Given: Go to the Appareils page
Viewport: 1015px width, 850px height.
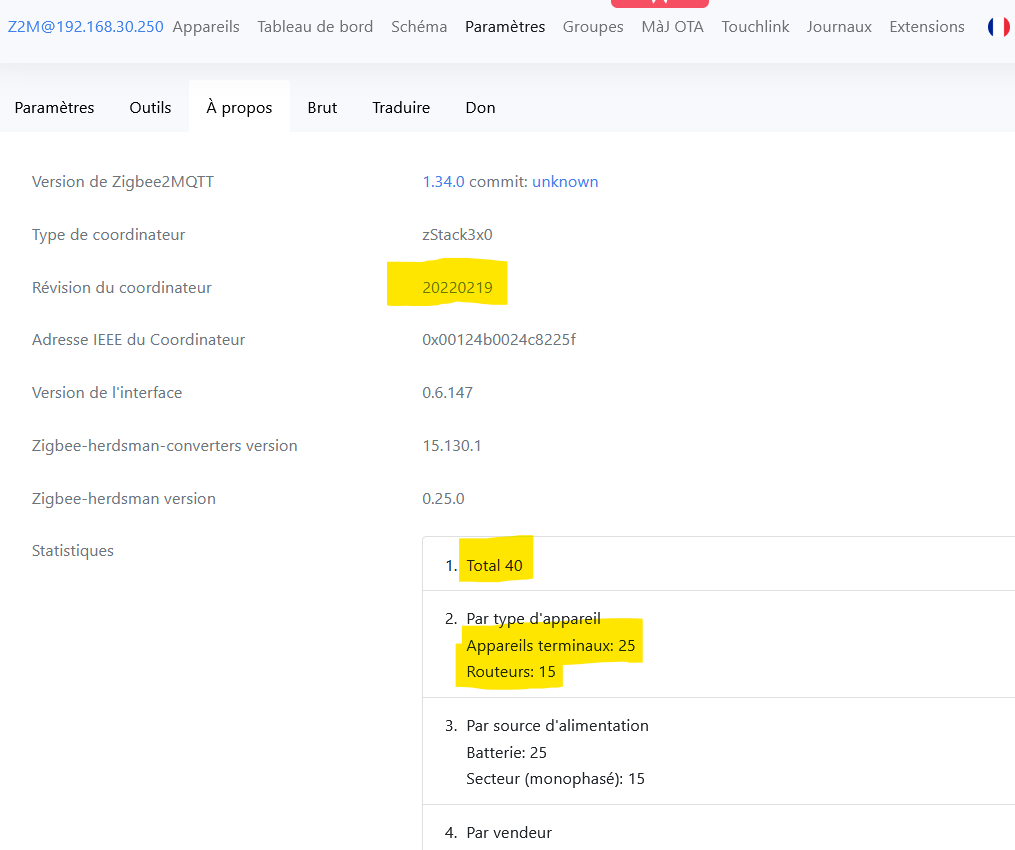Looking at the screenshot, I should pos(206,27).
